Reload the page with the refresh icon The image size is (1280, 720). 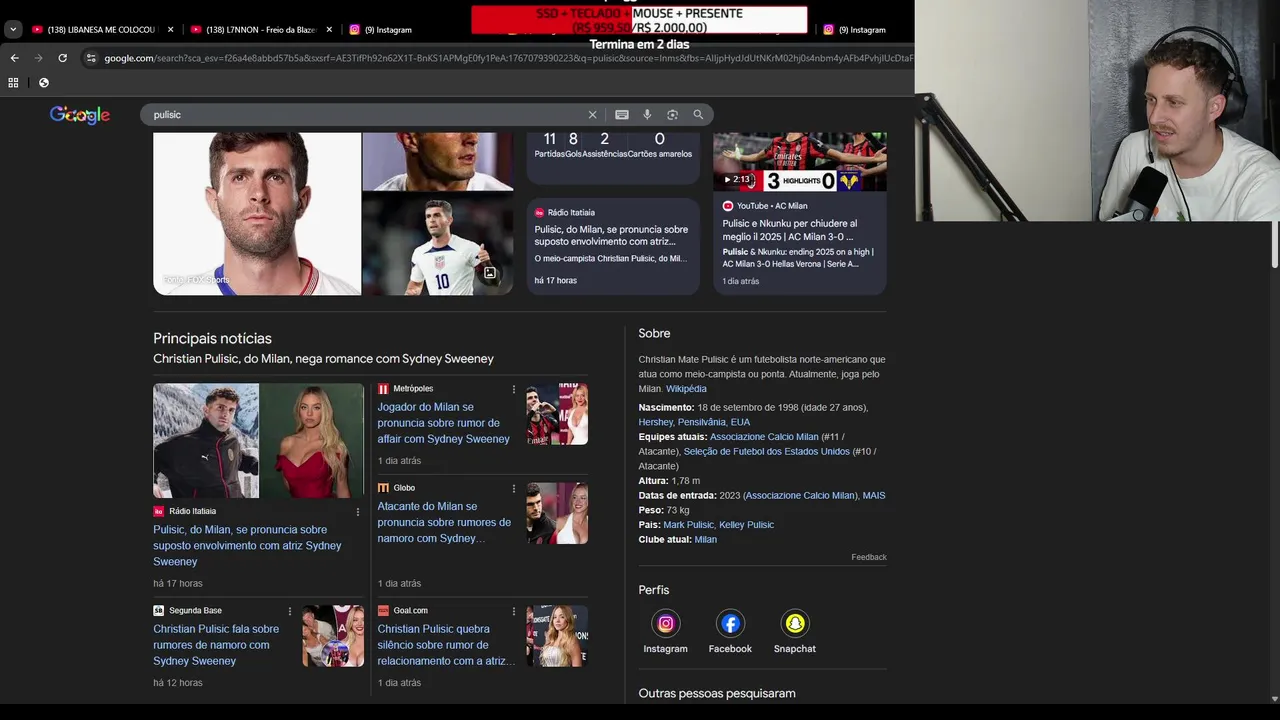click(x=63, y=58)
